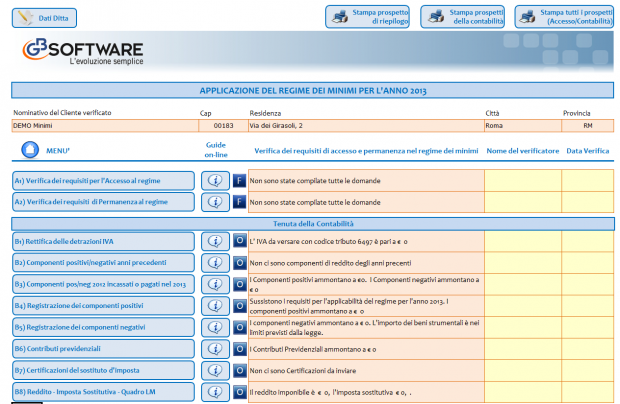Screen dimensions: 620x404
Task: Click the O status icon in B2 row
Action: (240, 262)
